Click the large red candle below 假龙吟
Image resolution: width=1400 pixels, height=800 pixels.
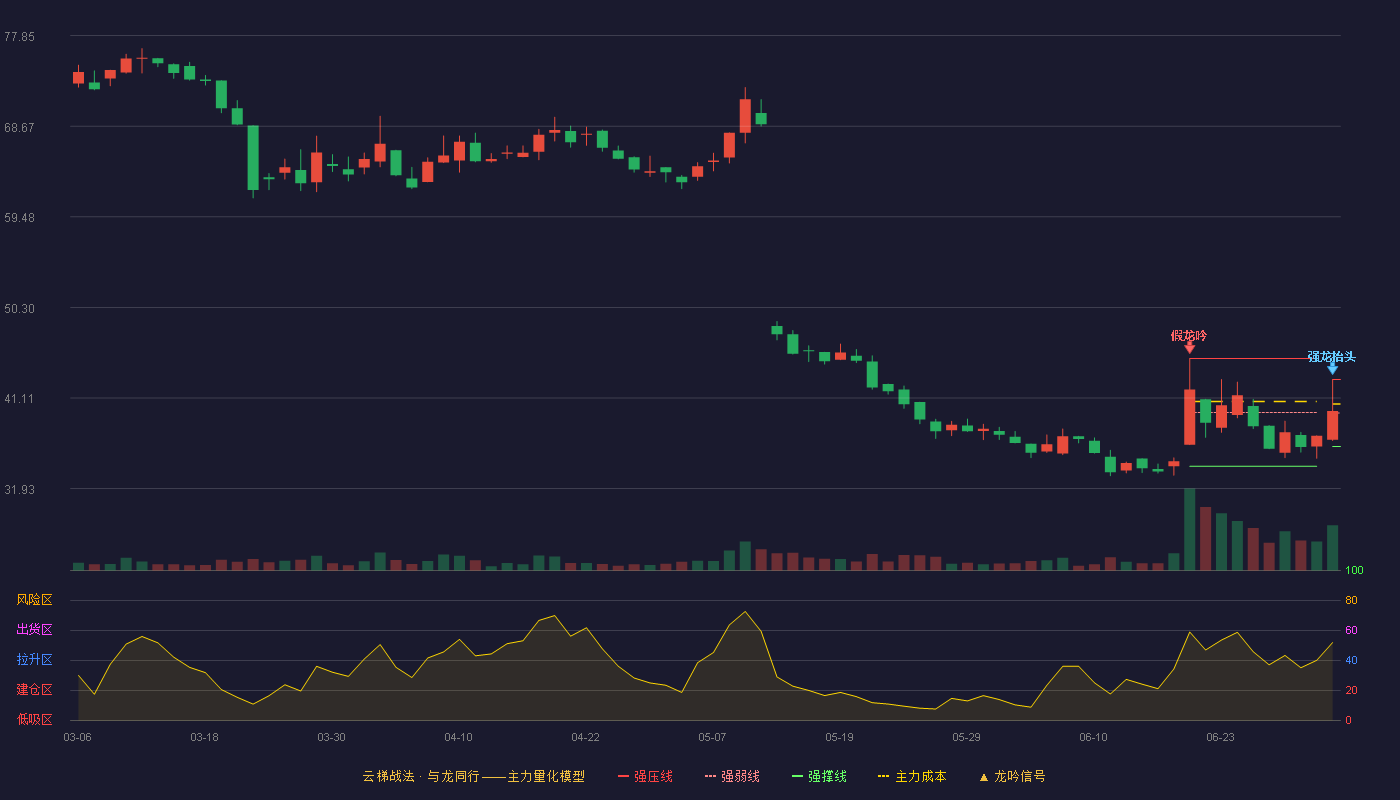point(1189,417)
